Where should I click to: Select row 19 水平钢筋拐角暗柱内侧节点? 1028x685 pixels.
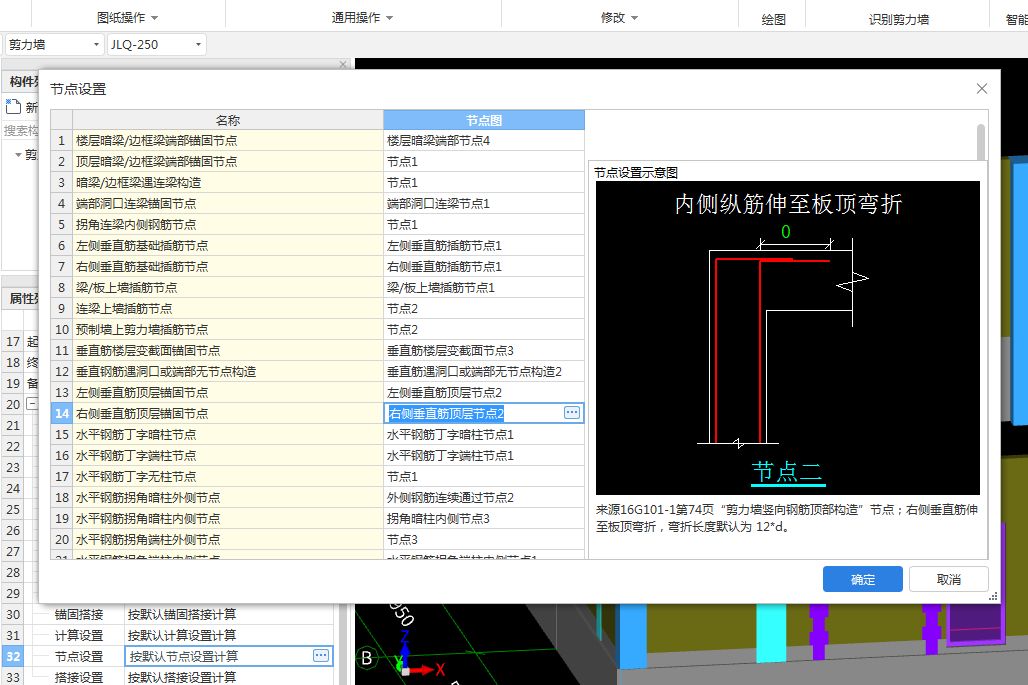pos(227,518)
